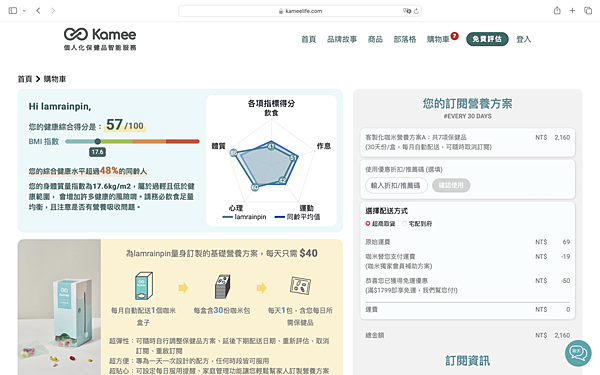Click the 免費評估 button
The height and width of the screenshot is (375, 600).
click(x=487, y=39)
